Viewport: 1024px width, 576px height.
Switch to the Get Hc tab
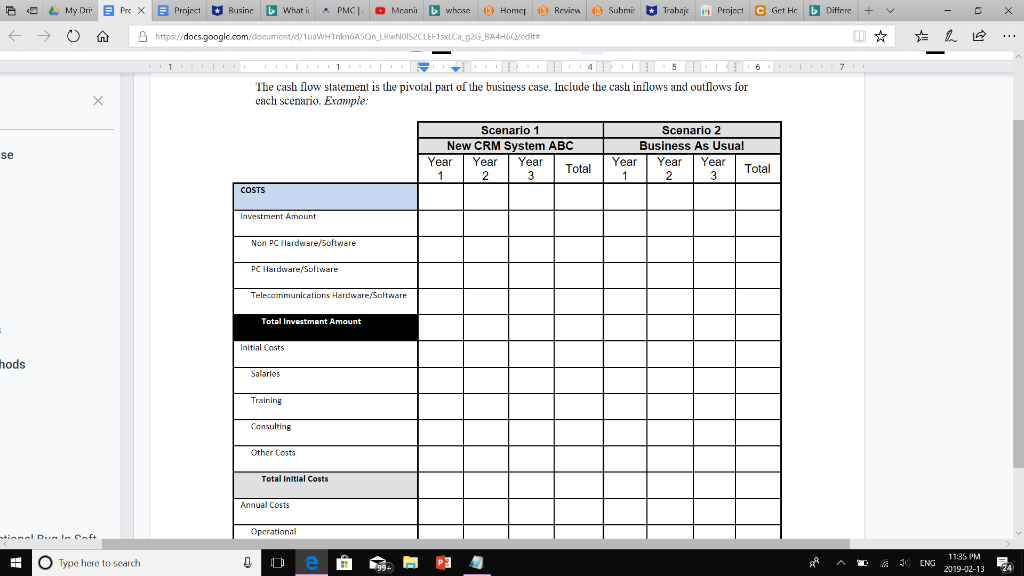click(775, 10)
